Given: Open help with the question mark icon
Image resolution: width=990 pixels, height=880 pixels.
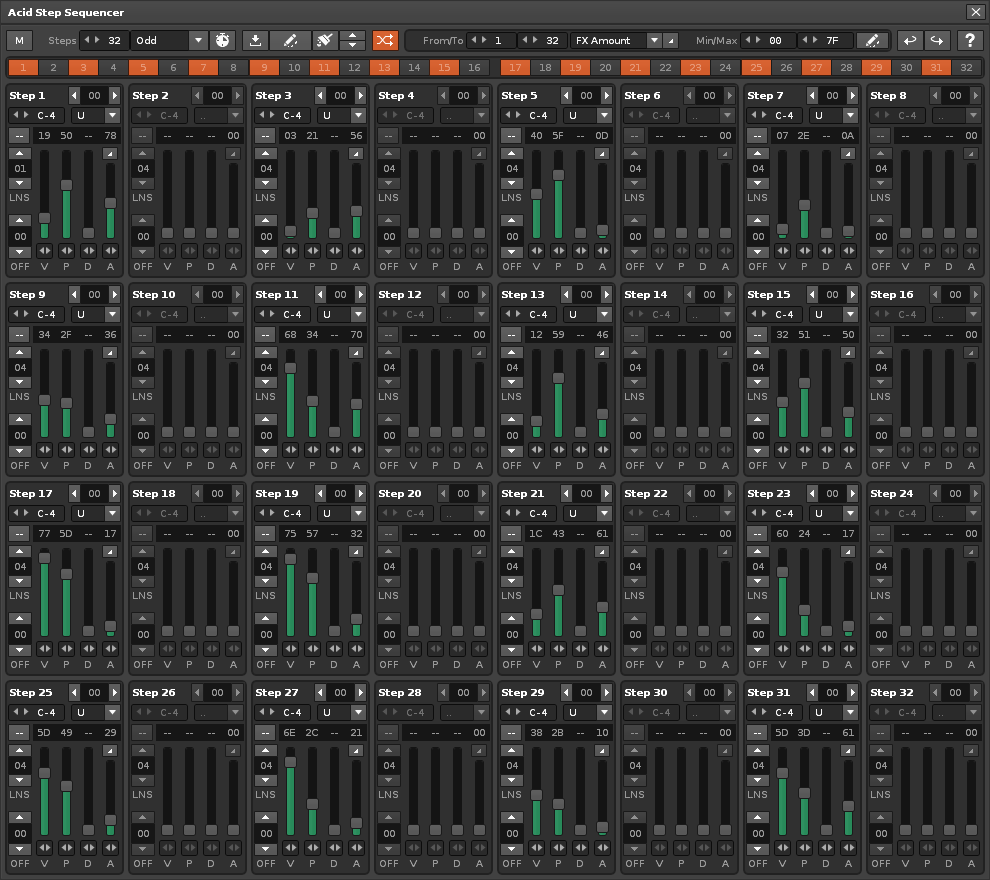Looking at the screenshot, I should [970, 40].
